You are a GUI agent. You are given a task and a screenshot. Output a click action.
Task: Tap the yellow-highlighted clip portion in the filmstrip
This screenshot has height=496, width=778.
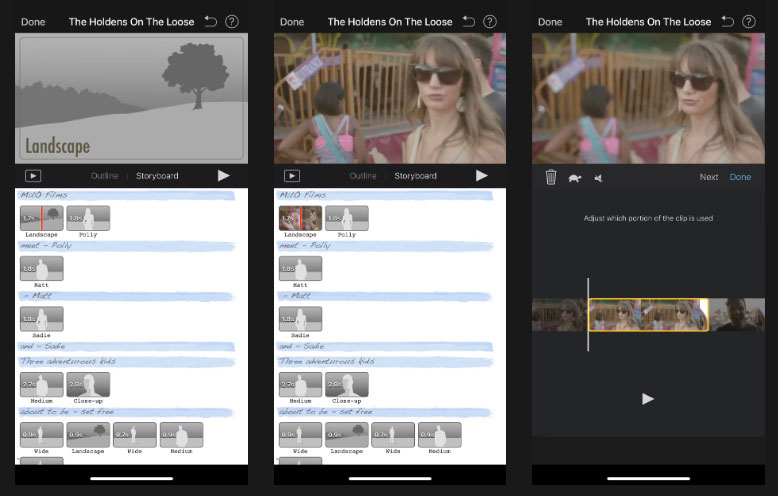(x=648, y=314)
